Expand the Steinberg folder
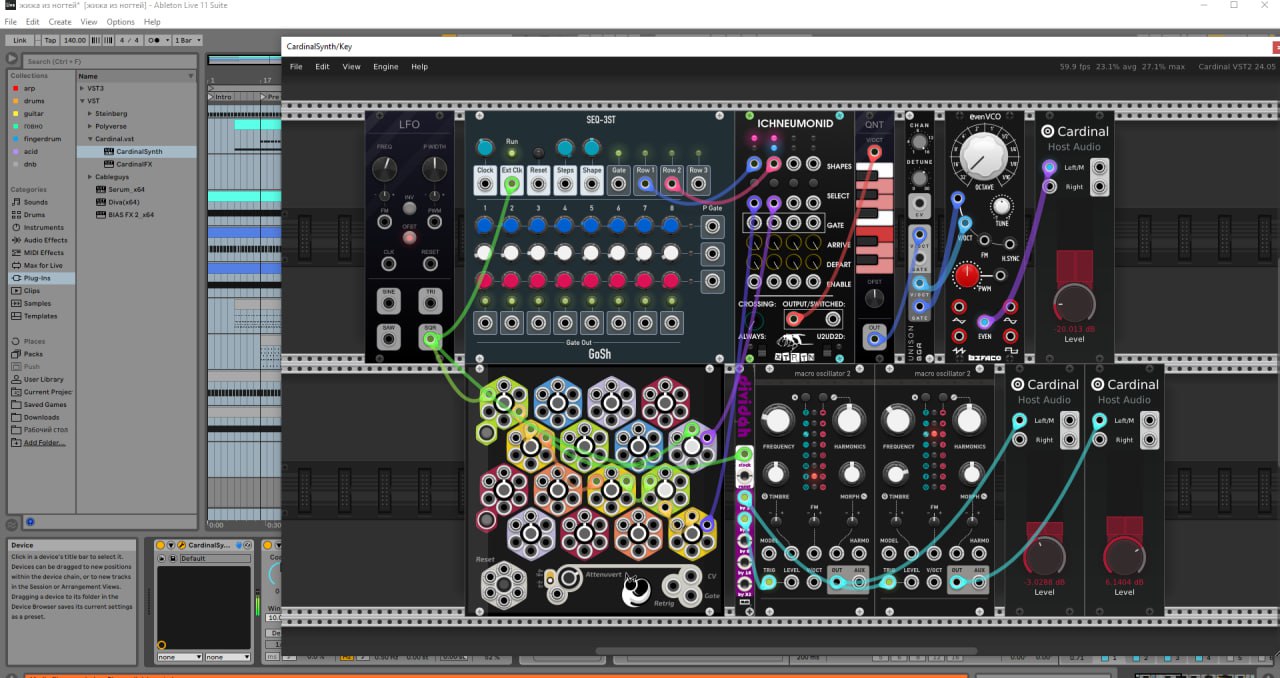 click(x=91, y=114)
